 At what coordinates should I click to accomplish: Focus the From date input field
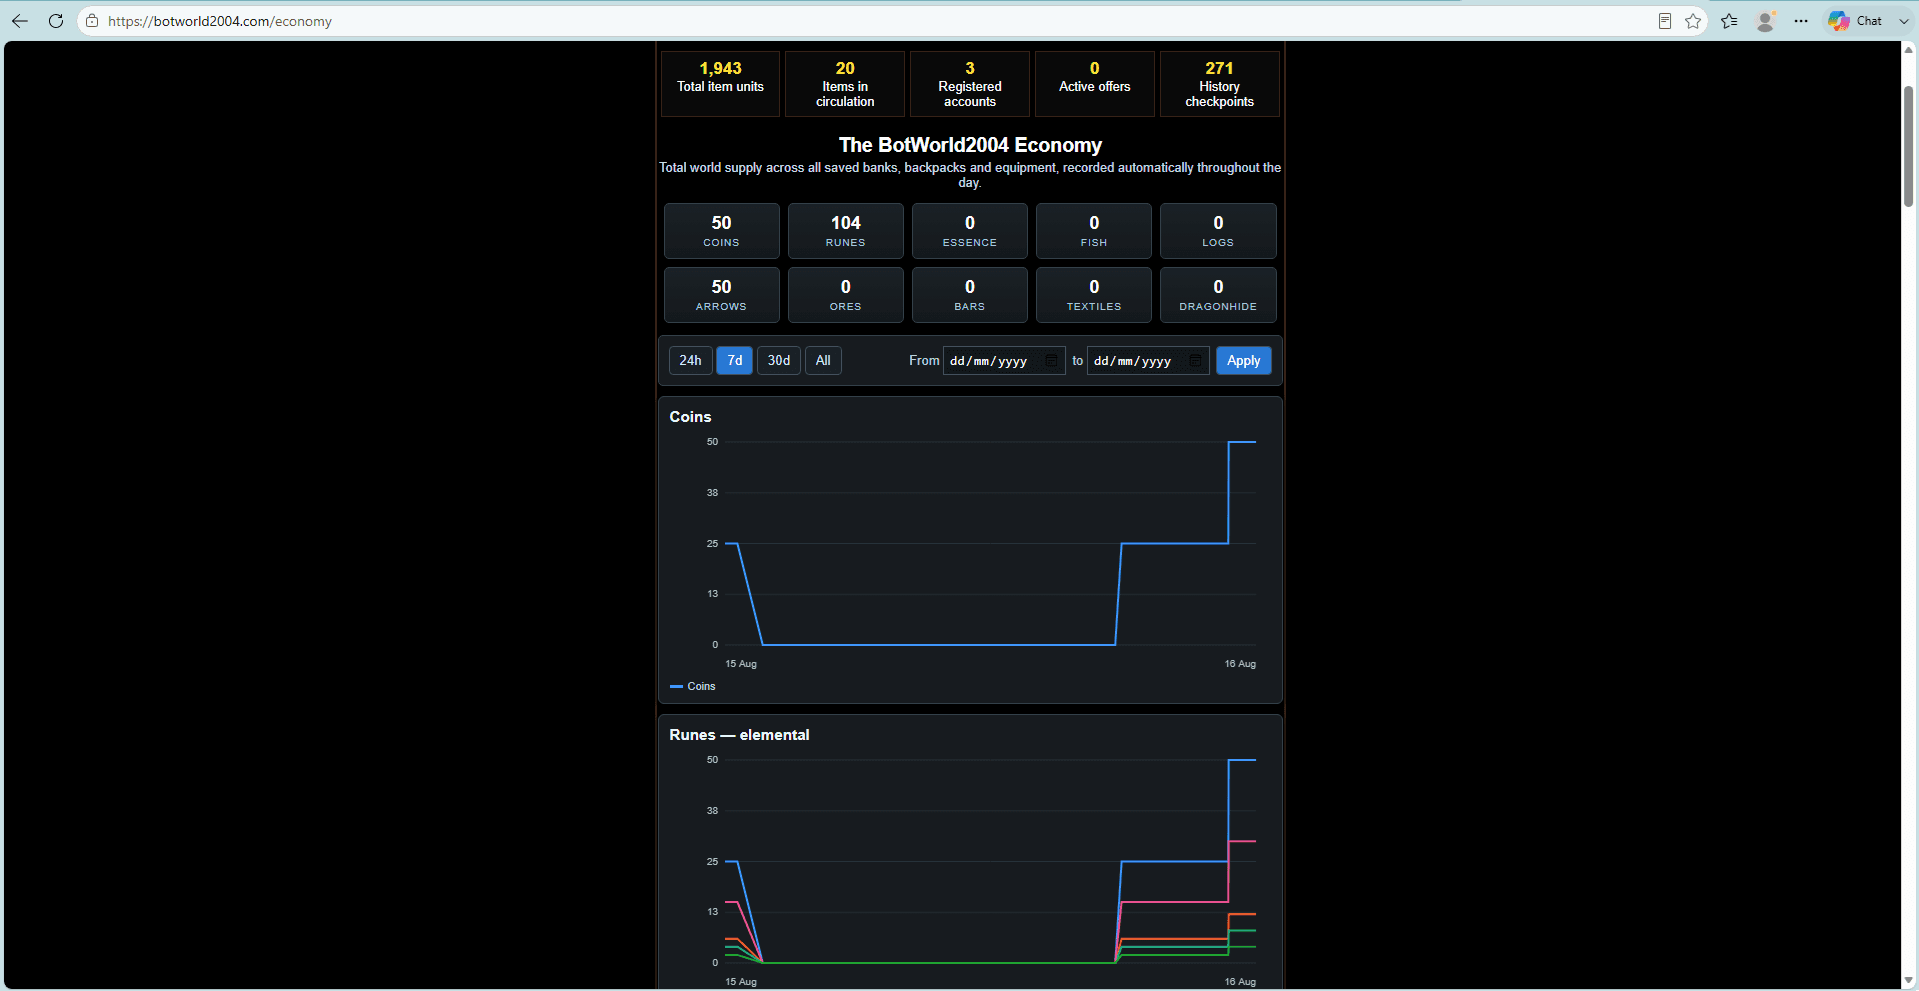1004,361
